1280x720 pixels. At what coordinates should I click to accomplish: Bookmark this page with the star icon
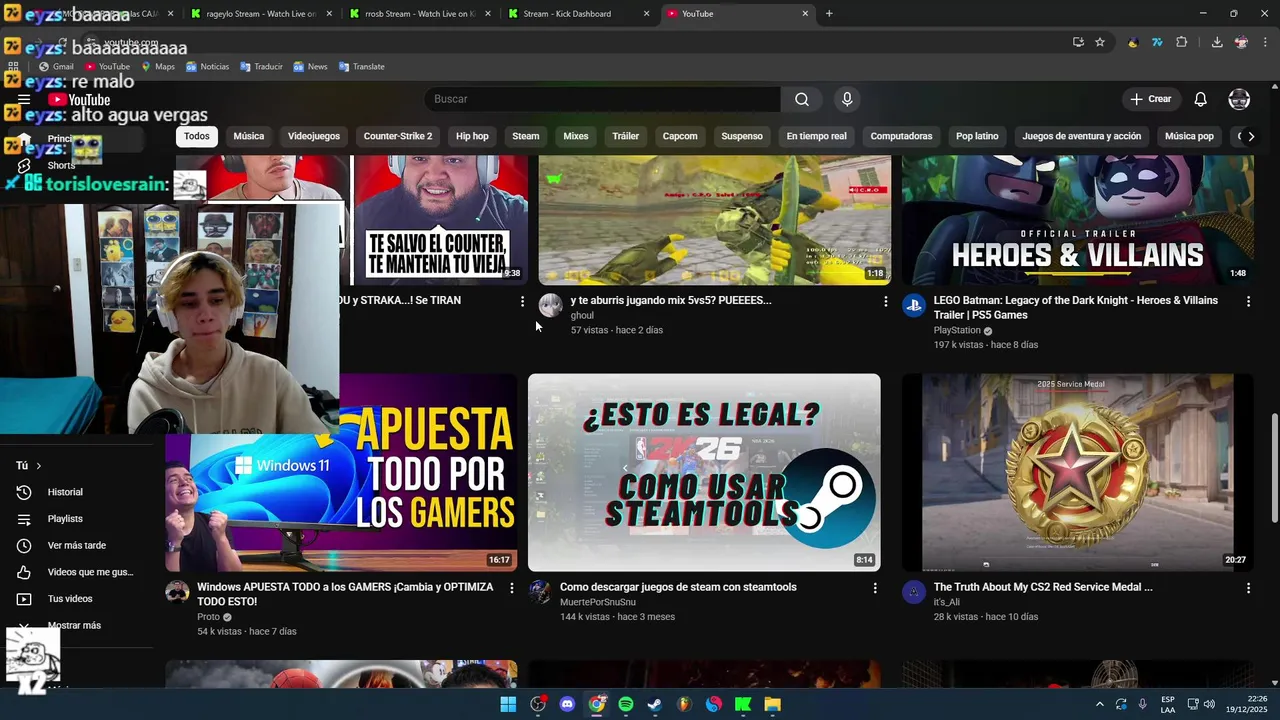(1100, 42)
